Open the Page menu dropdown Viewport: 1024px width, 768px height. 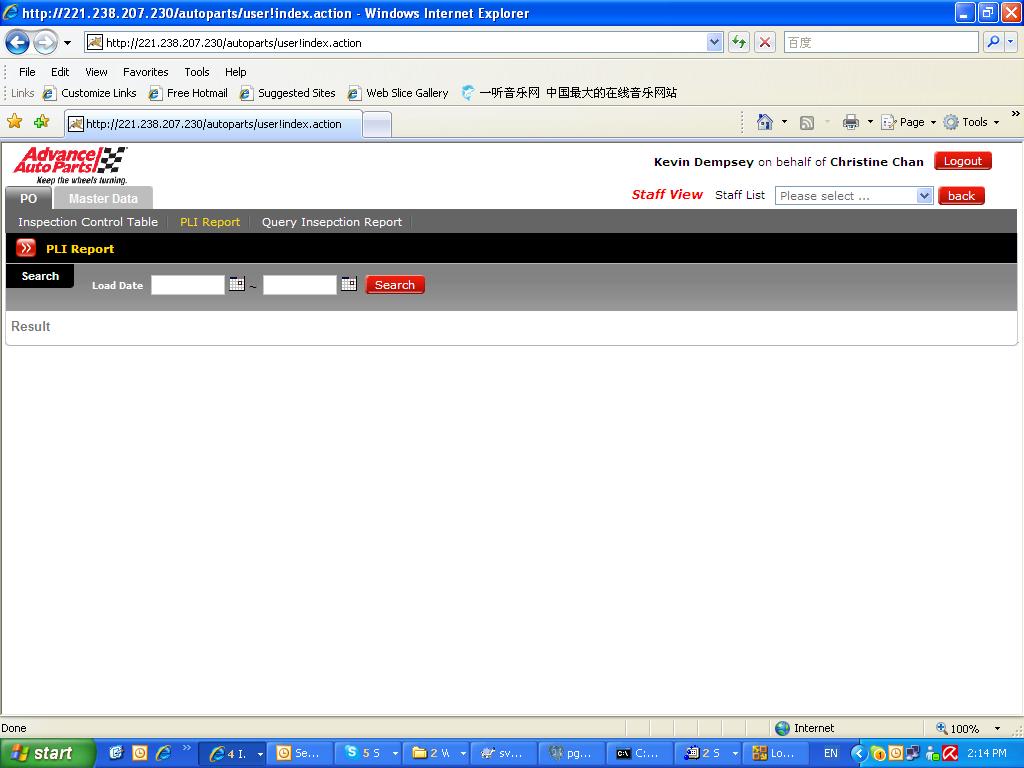pyautogui.click(x=910, y=122)
